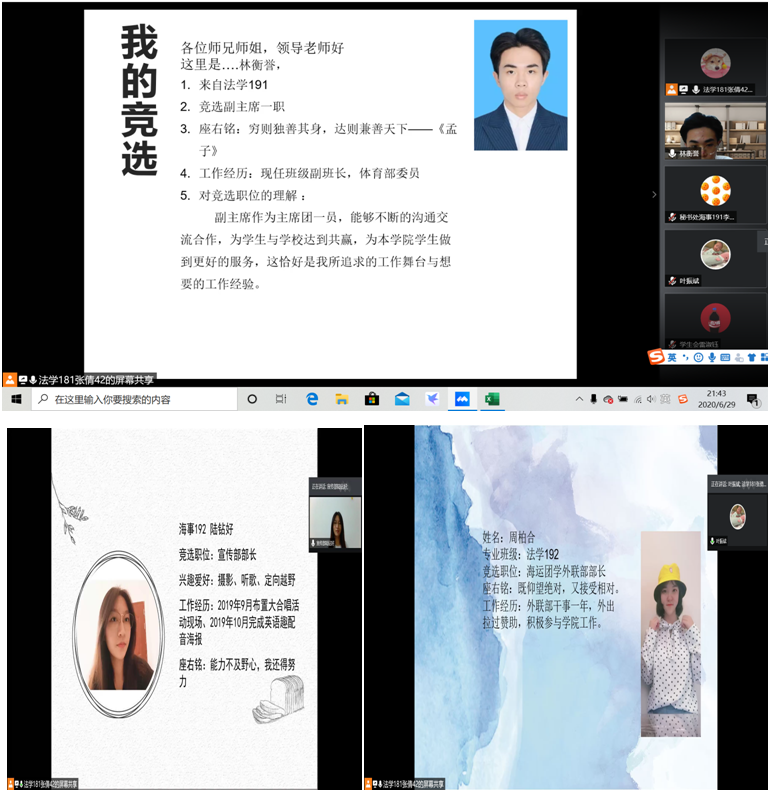768x790 pixels.
Task: Expand hidden system tray icons arrow
Action: click(x=578, y=399)
